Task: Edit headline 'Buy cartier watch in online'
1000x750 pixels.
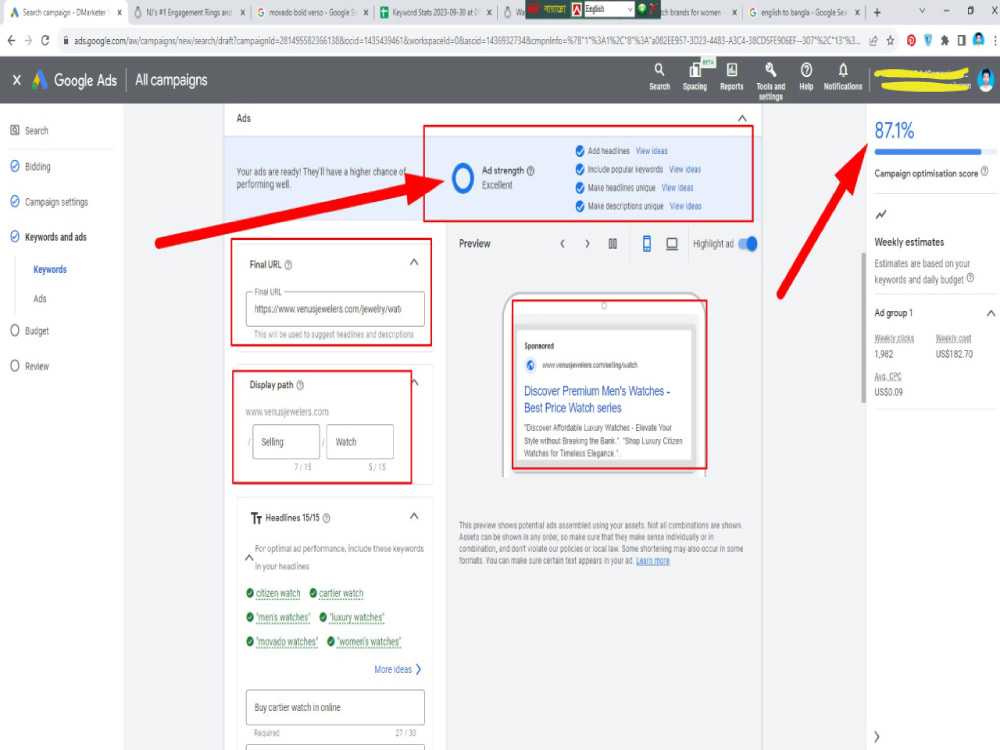Action: tap(335, 707)
